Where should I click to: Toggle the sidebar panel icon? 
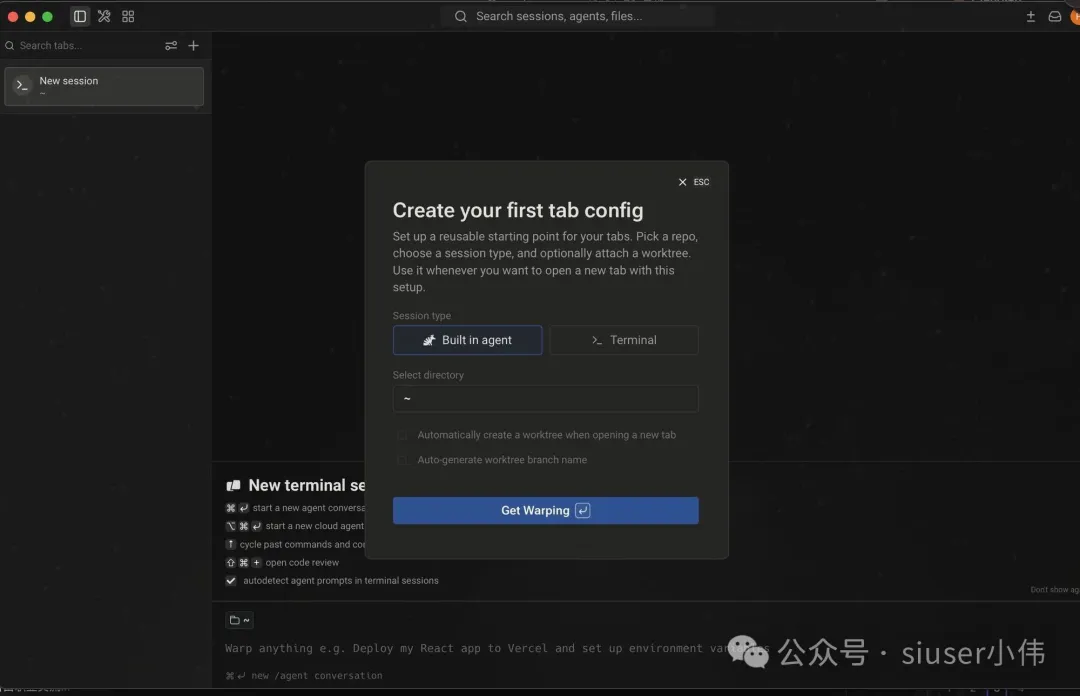coord(80,16)
